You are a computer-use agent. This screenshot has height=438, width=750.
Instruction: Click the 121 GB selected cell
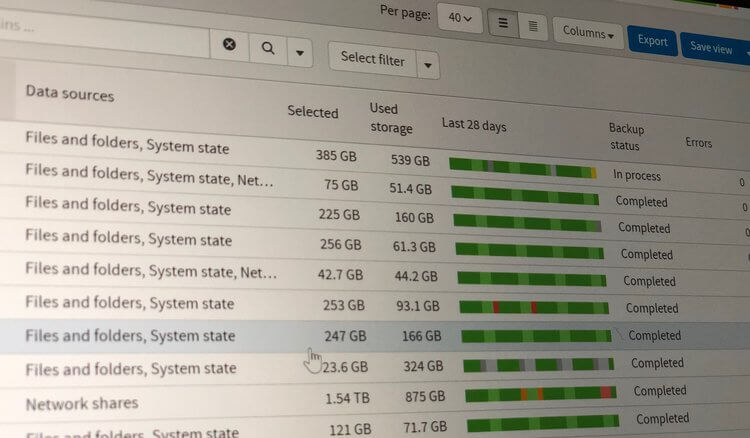351,429
